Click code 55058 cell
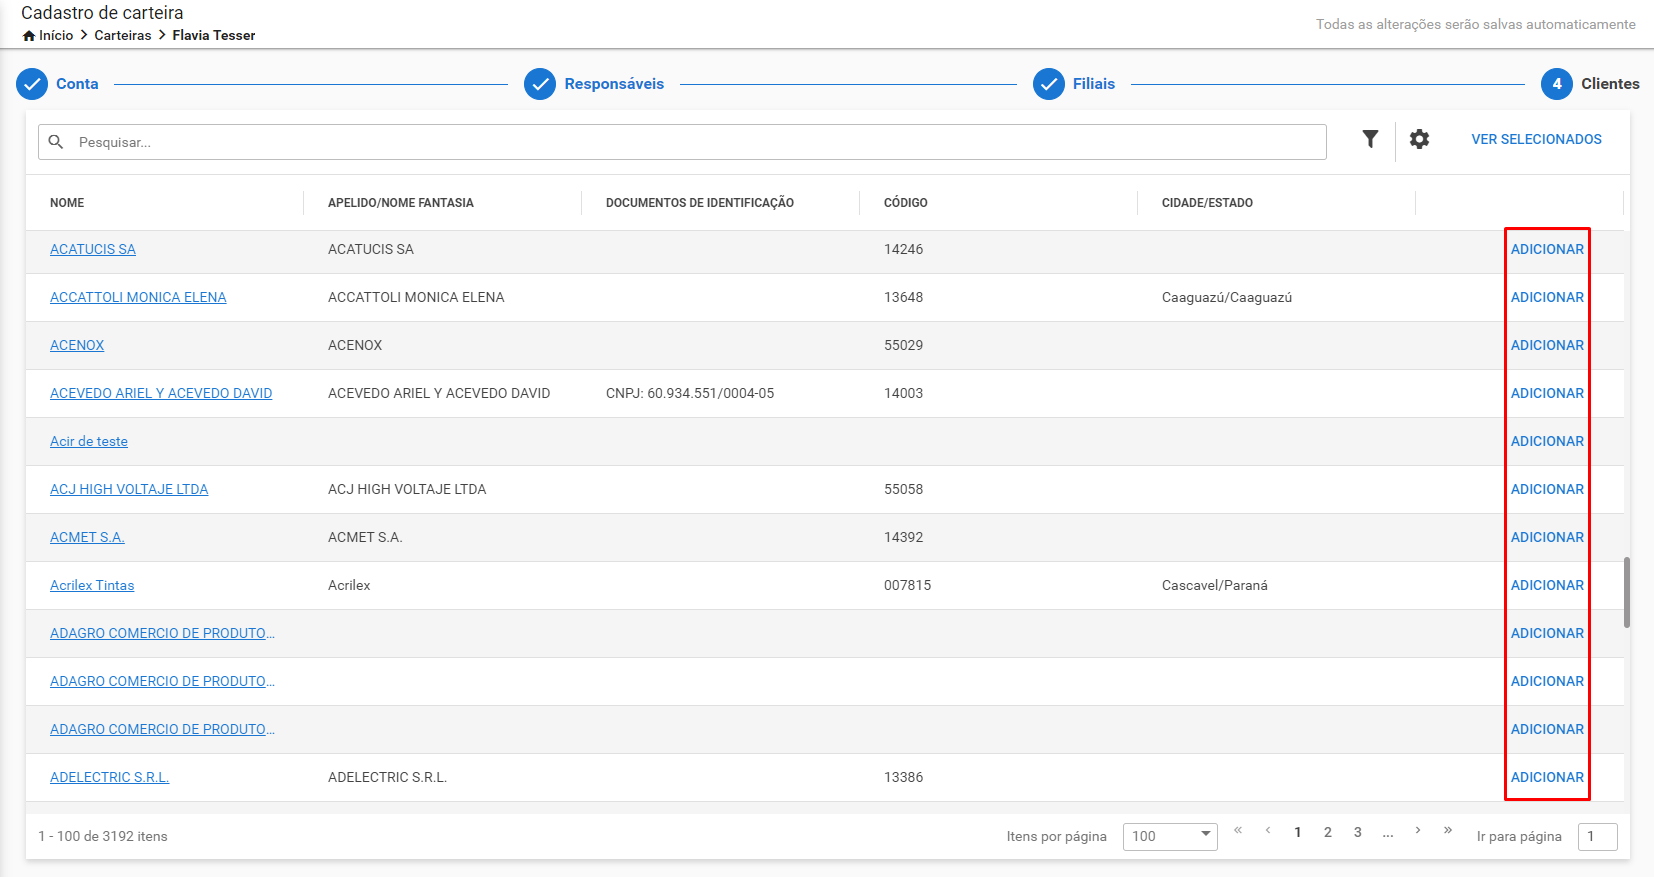Image resolution: width=1654 pixels, height=877 pixels. click(903, 489)
